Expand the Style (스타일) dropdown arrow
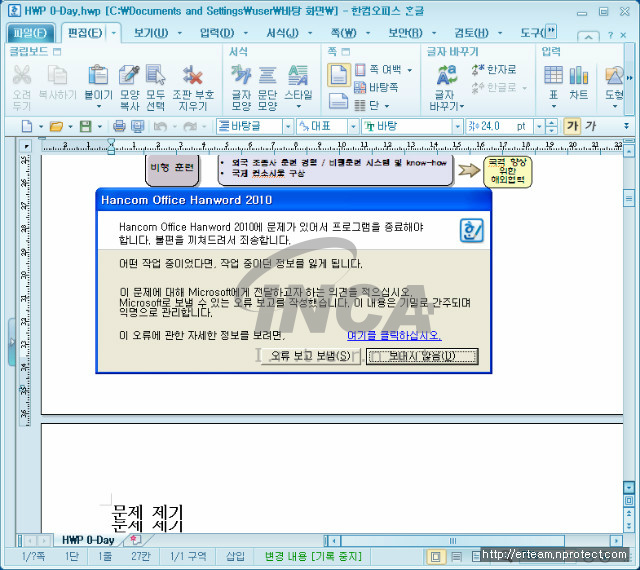 [298, 107]
